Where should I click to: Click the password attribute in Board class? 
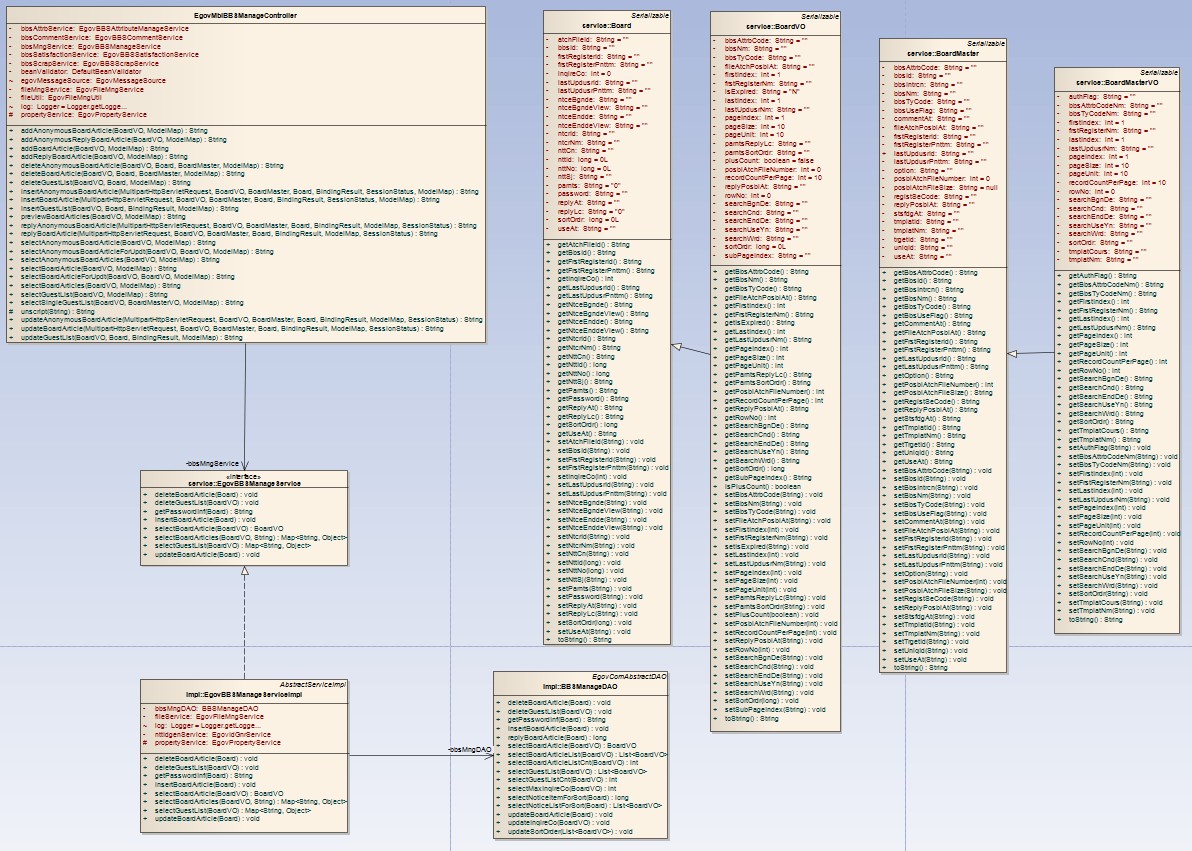coord(582,192)
